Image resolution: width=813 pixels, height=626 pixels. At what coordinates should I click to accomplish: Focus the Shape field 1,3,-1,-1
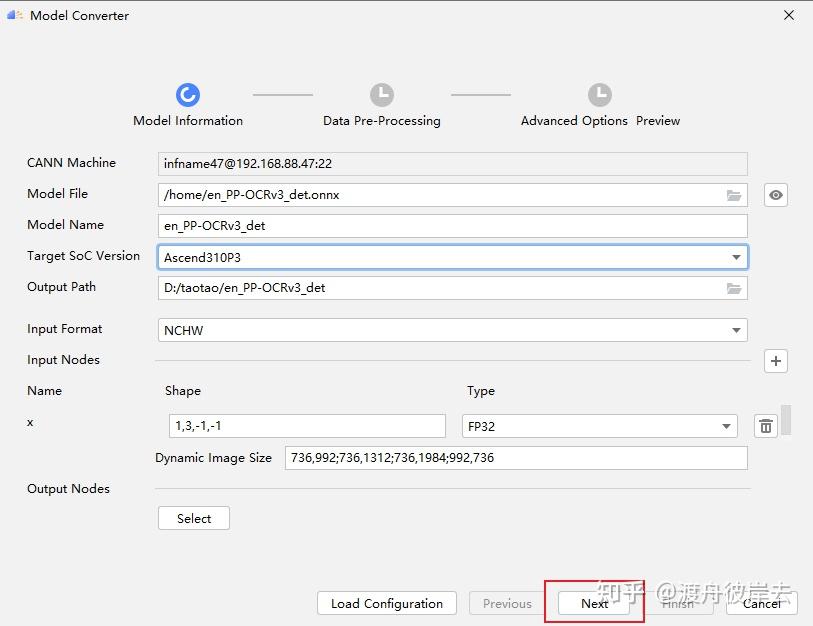pos(307,426)
